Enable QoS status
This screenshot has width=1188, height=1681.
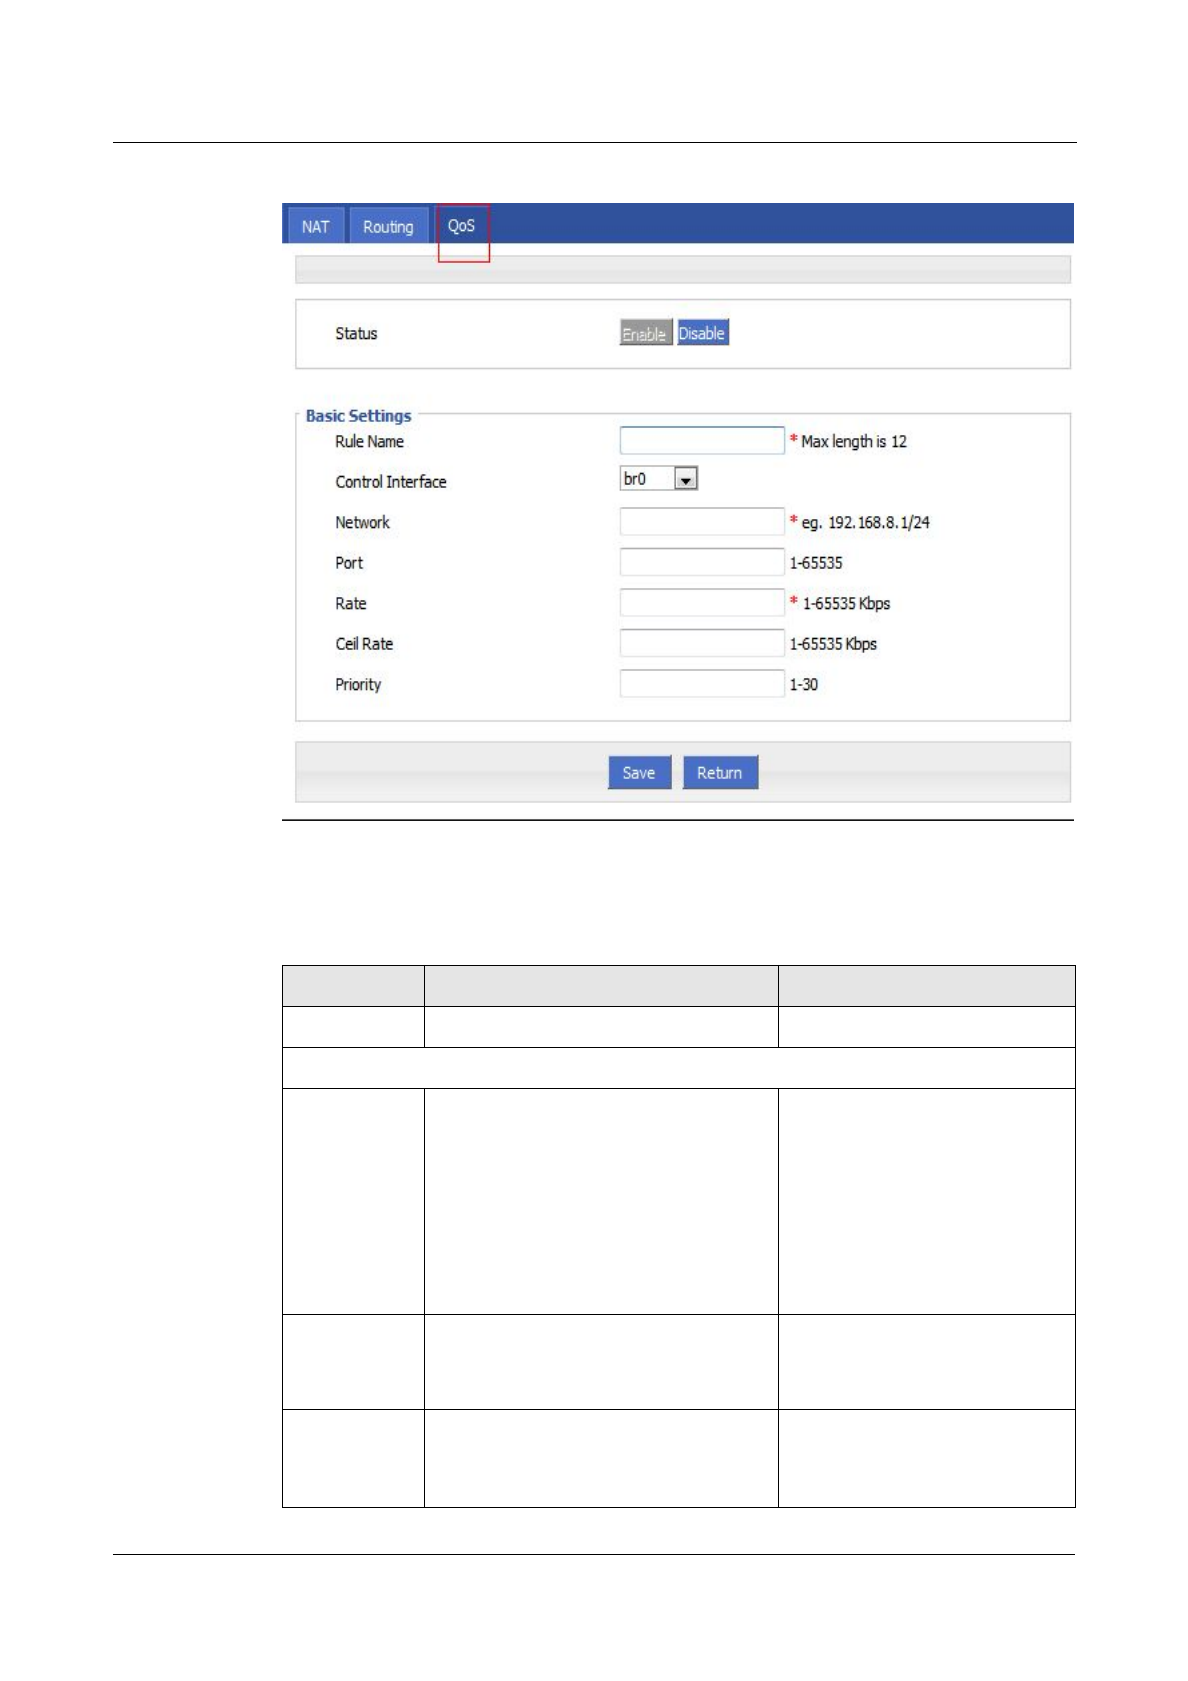[645, 334]
